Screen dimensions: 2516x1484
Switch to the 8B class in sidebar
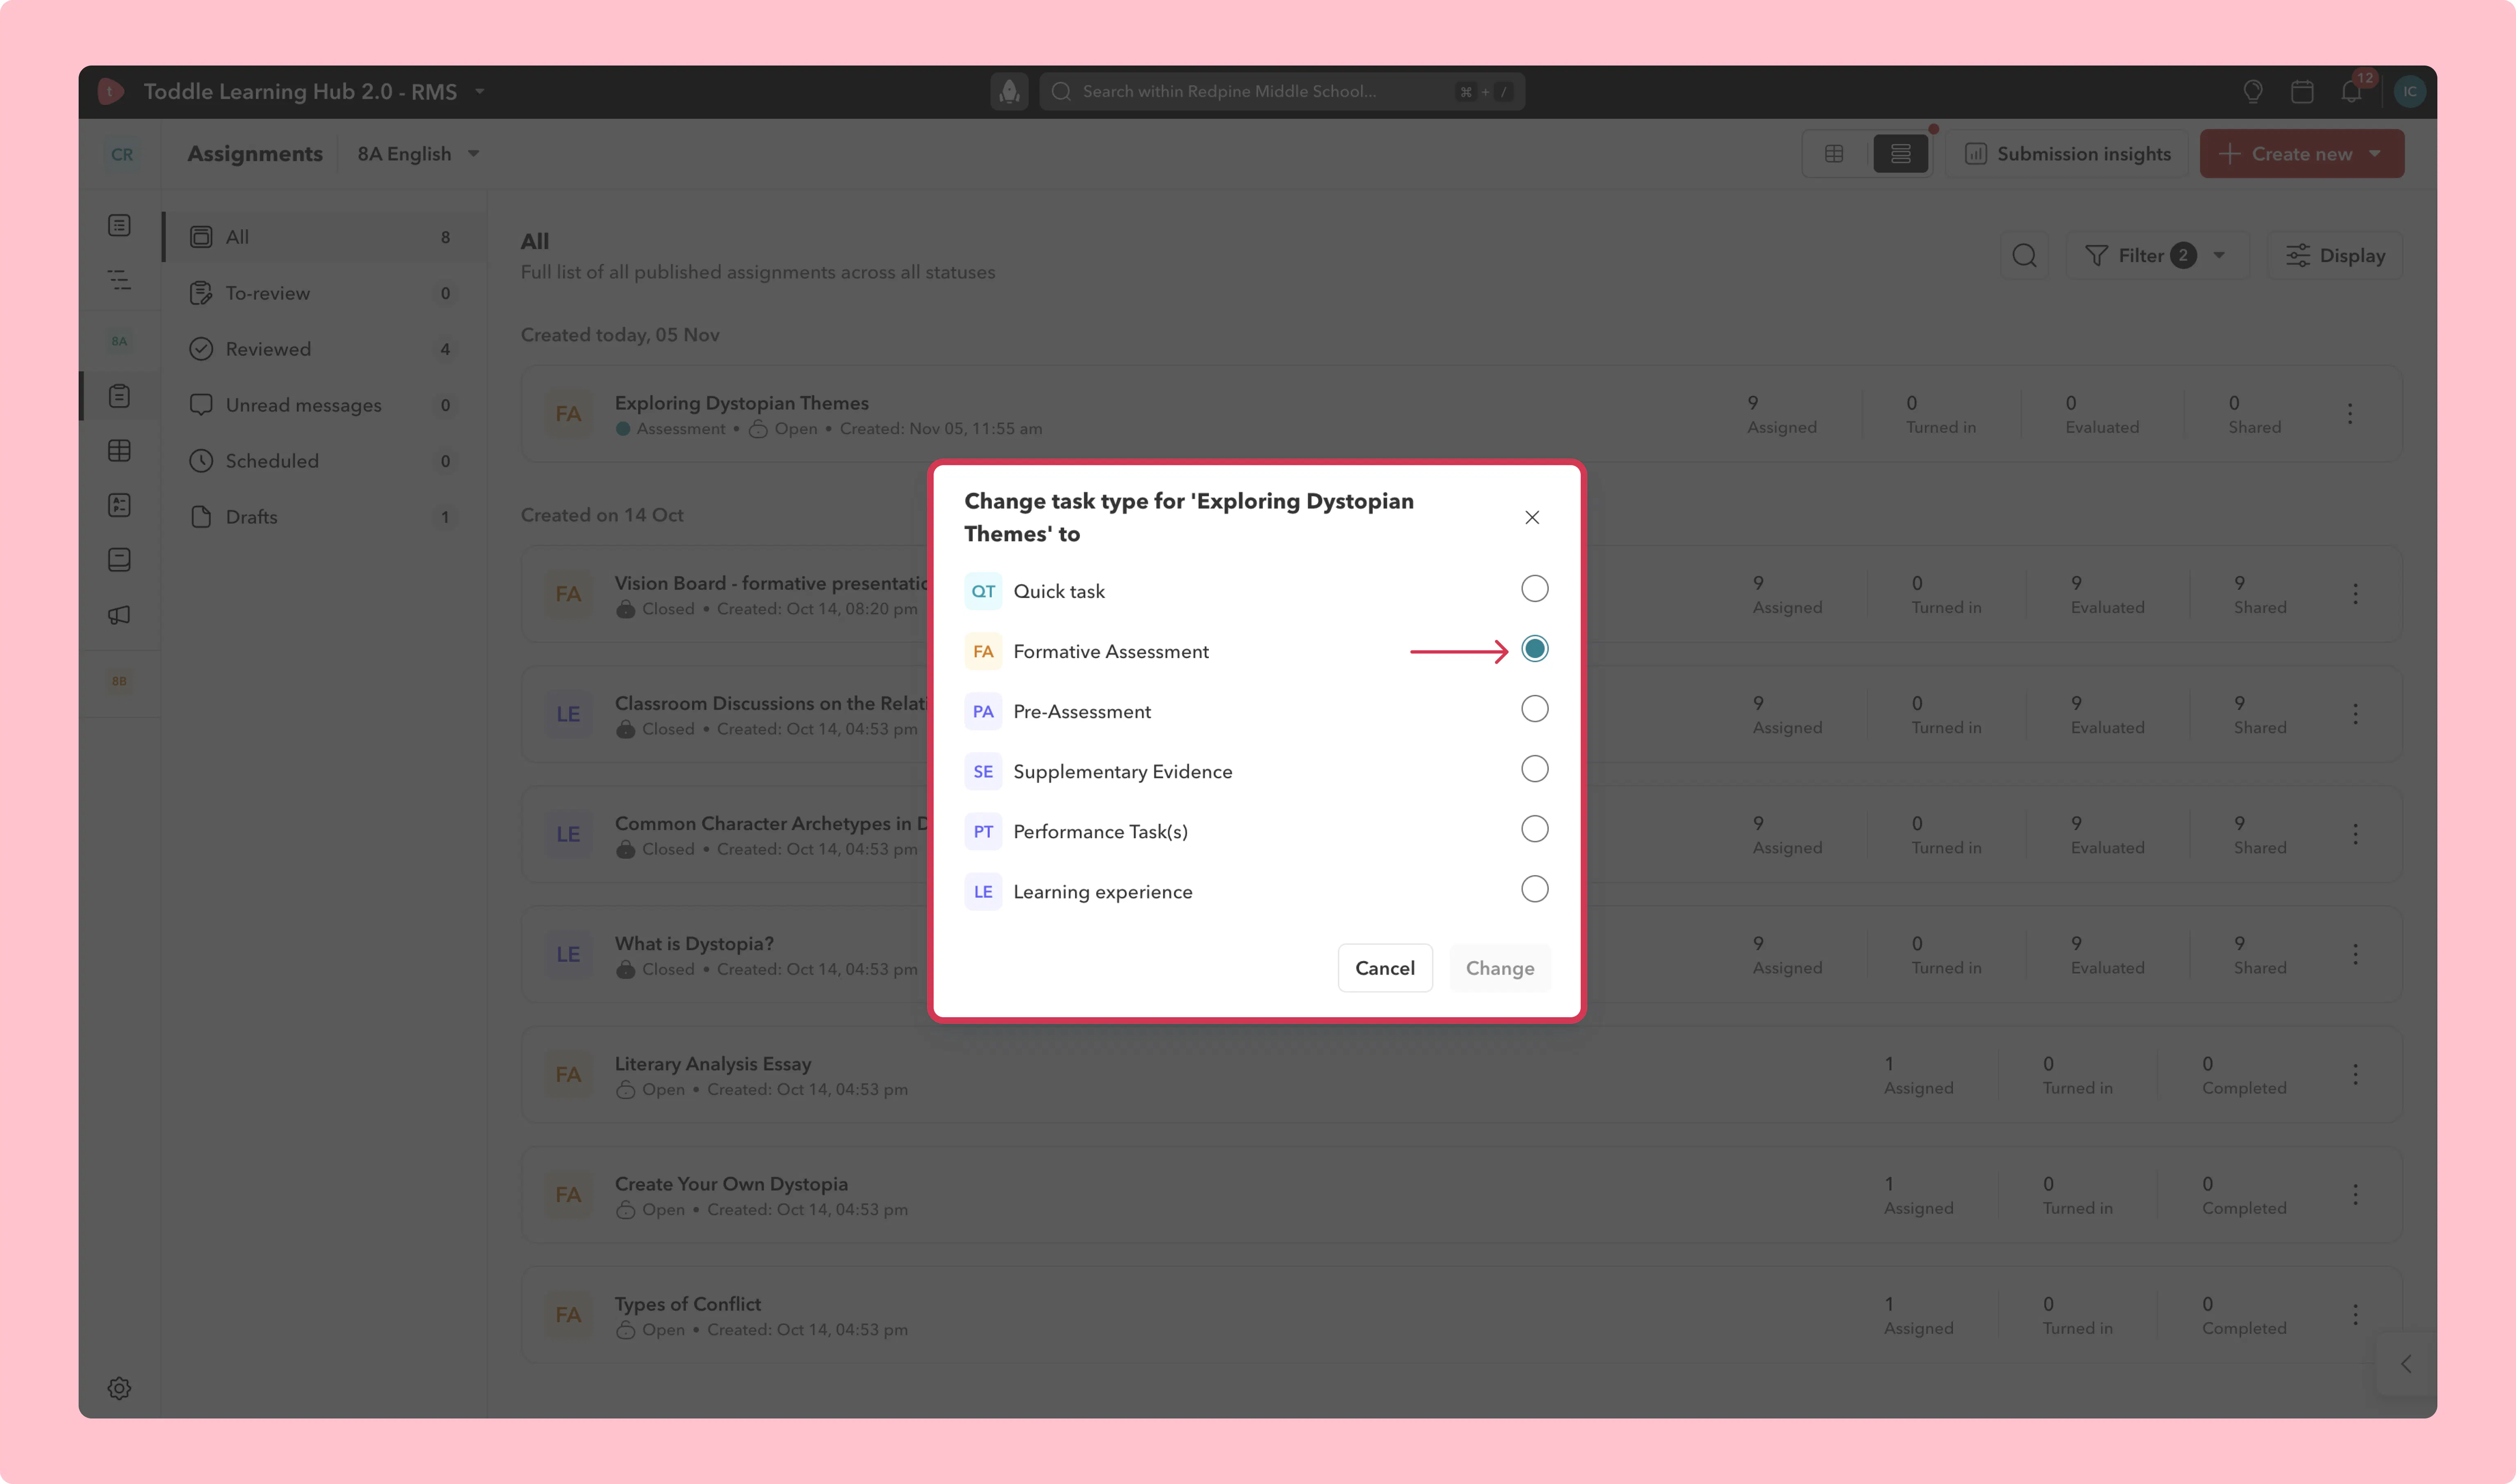tap(119, 681)
